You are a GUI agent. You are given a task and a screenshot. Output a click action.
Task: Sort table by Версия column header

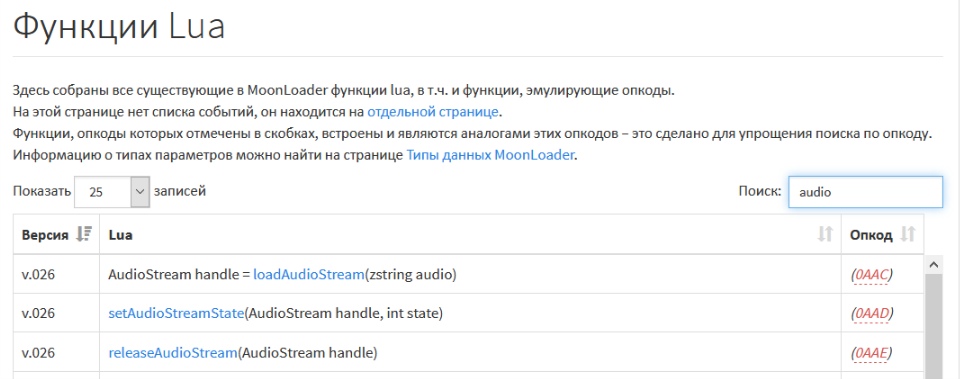[x=56, y=235]
